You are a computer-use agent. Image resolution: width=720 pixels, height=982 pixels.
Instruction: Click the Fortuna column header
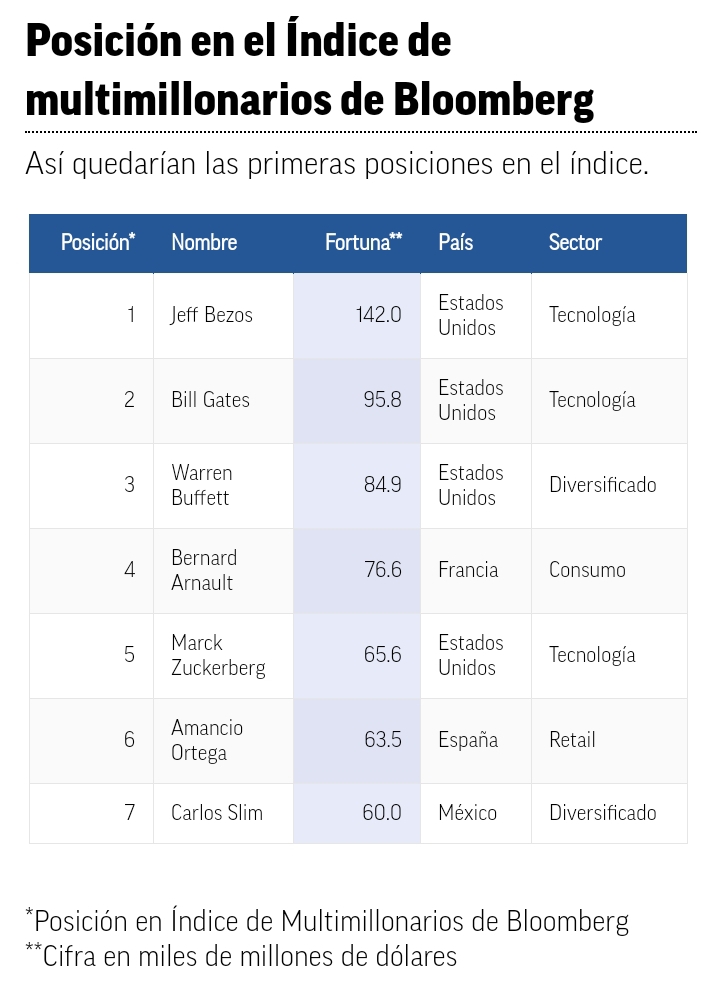pos(363,242)
